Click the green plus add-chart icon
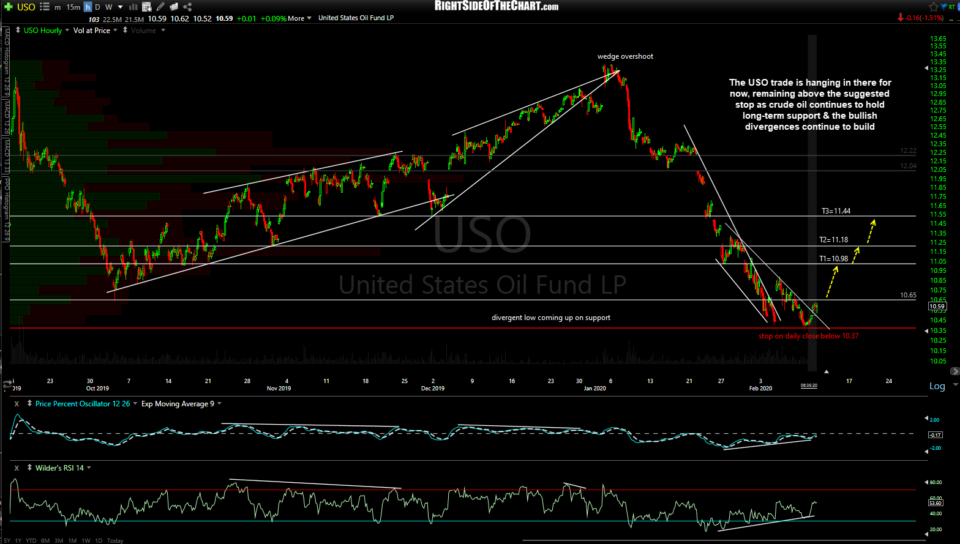 [8, 7]
